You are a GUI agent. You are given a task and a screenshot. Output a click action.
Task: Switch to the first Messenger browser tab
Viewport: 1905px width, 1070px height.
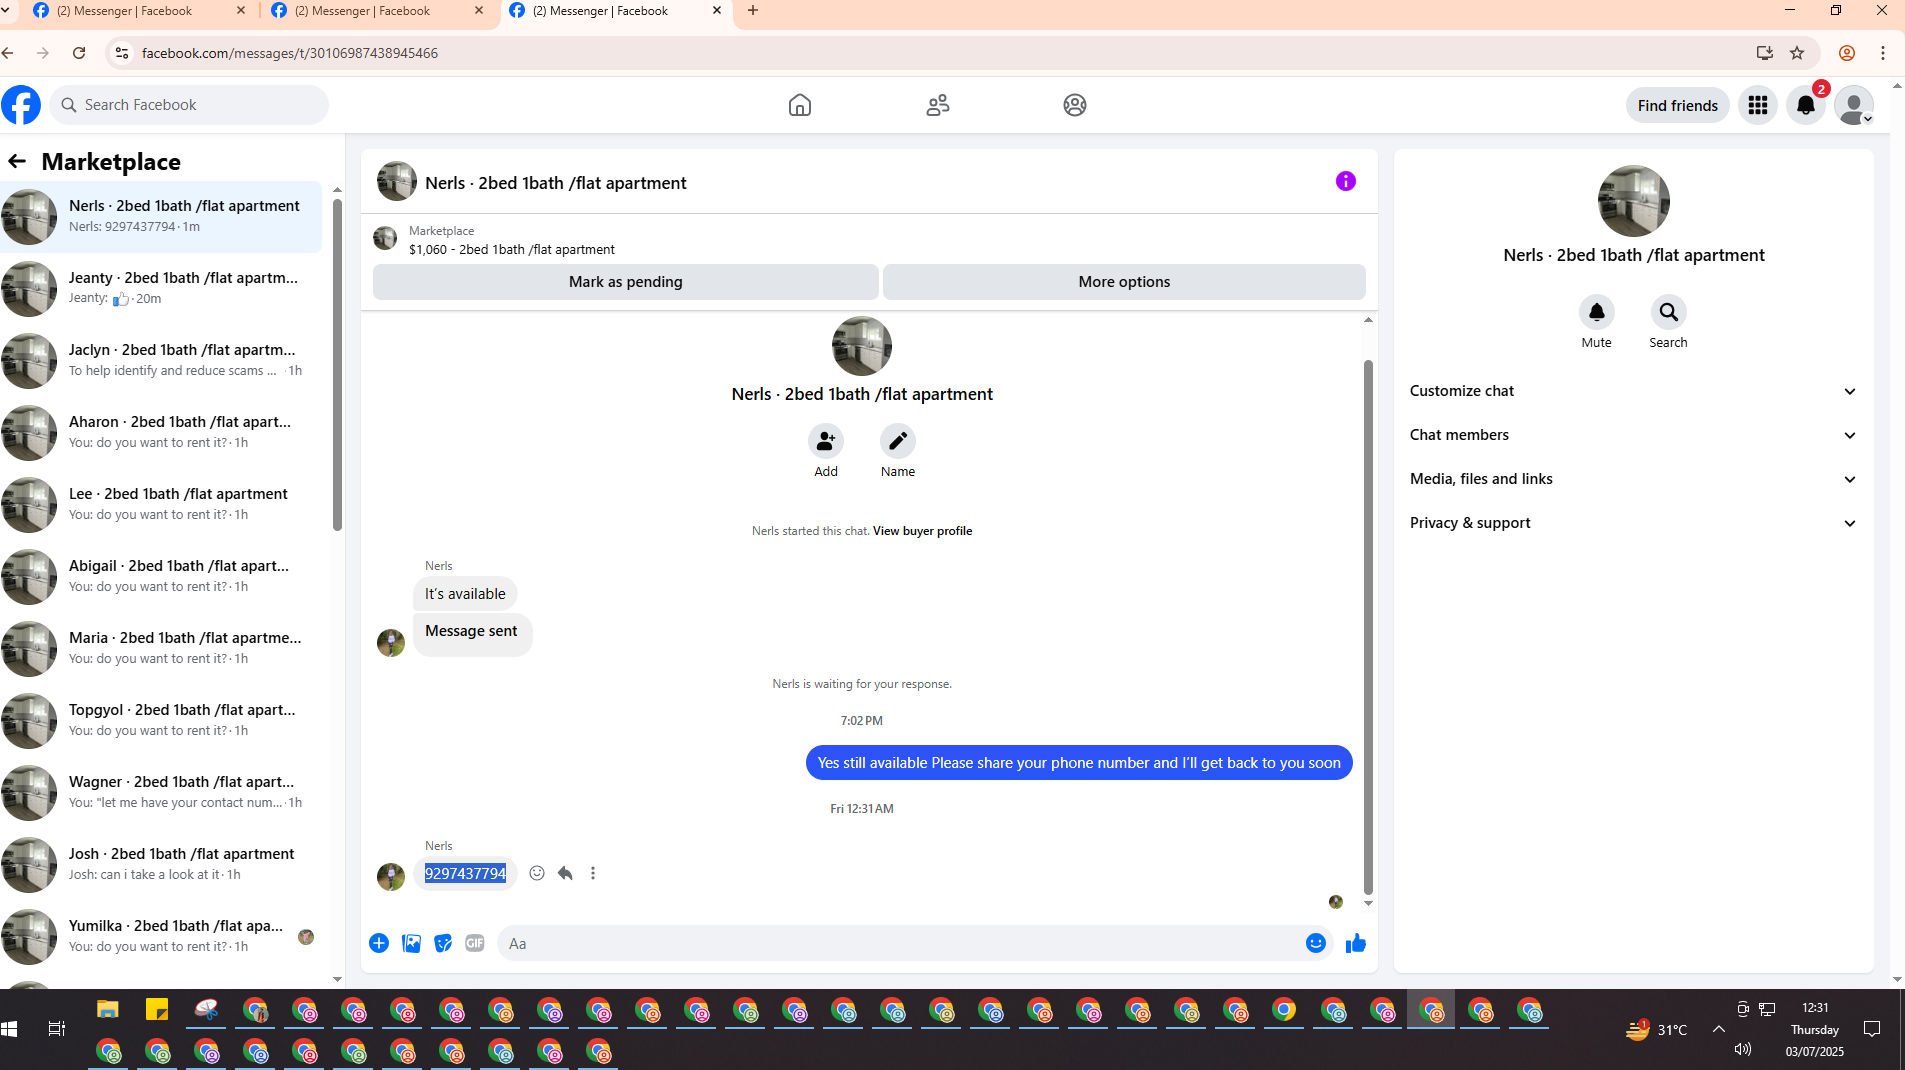[x=139, y=11]
